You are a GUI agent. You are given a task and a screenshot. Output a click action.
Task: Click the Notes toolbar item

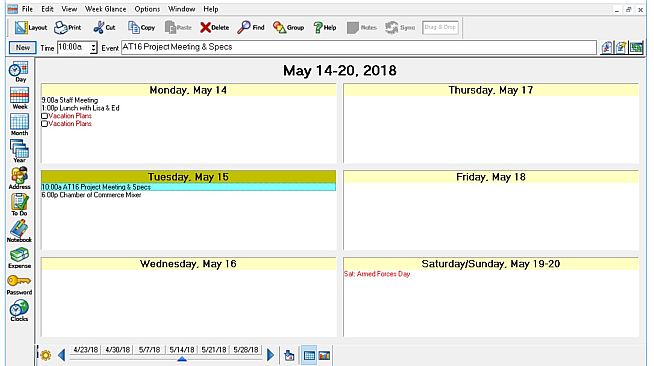362,28
